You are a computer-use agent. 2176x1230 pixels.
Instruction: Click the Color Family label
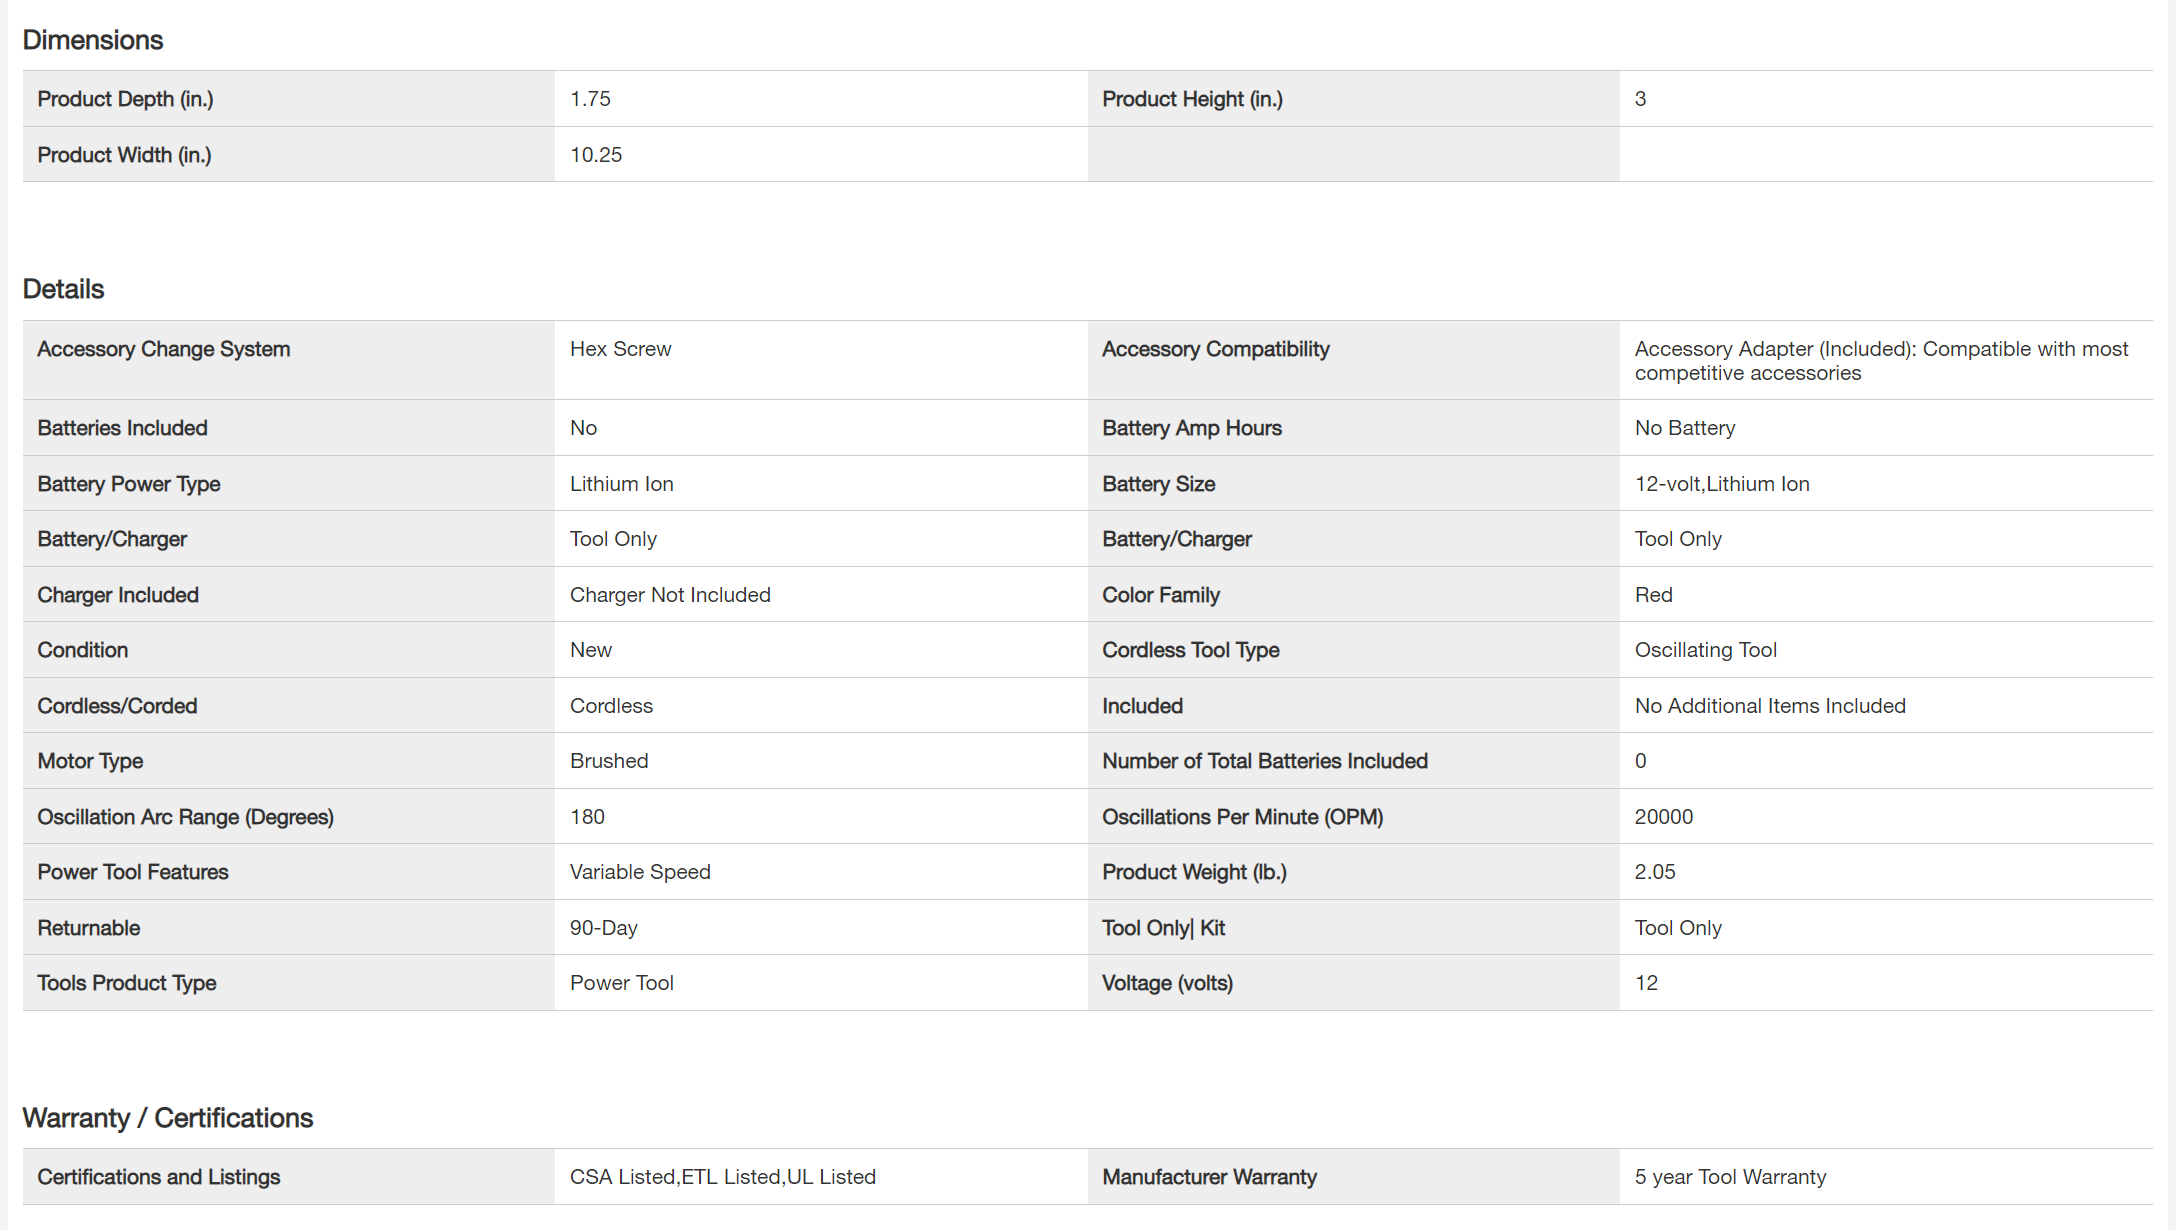click(1160, 595)
